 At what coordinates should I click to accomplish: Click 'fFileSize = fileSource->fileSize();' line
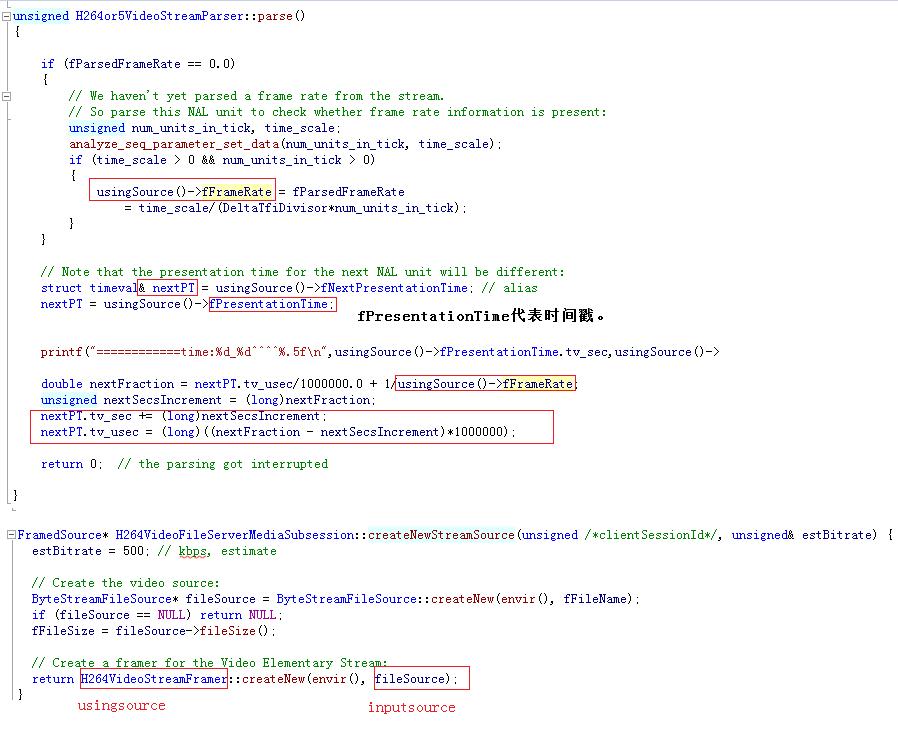tap(154, 632)
